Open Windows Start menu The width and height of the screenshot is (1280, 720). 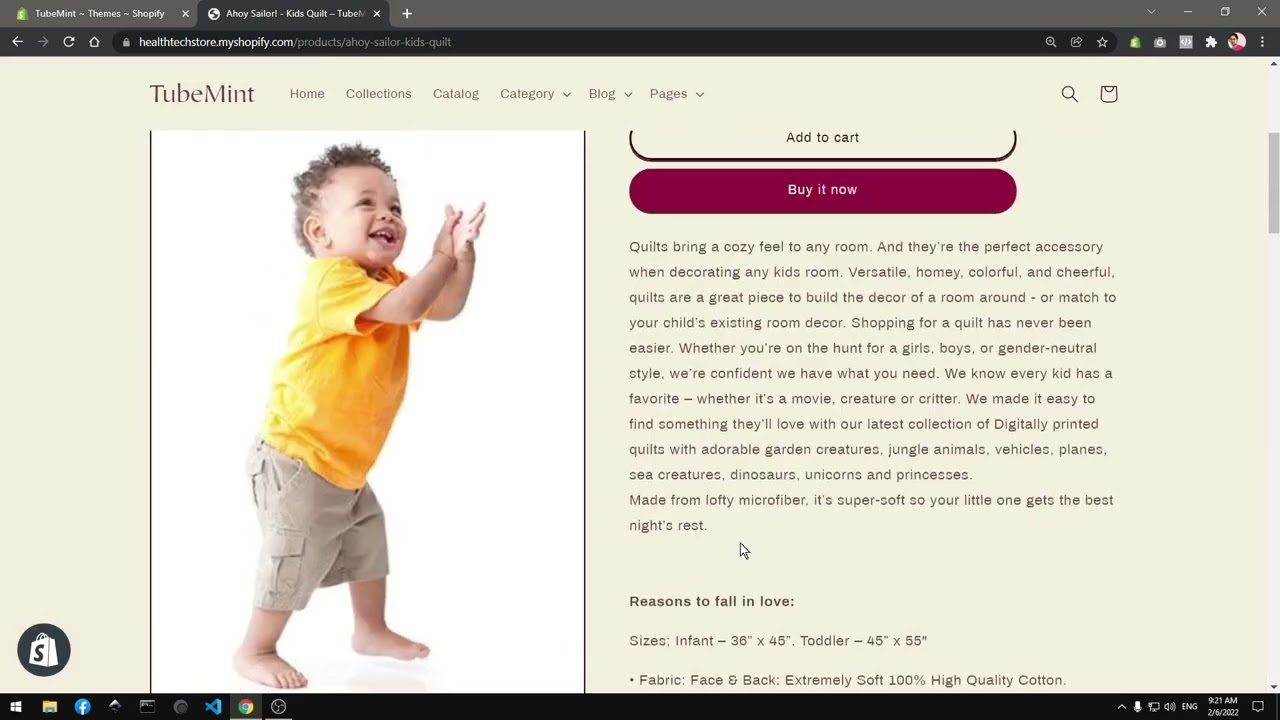[x=16, y=706]
